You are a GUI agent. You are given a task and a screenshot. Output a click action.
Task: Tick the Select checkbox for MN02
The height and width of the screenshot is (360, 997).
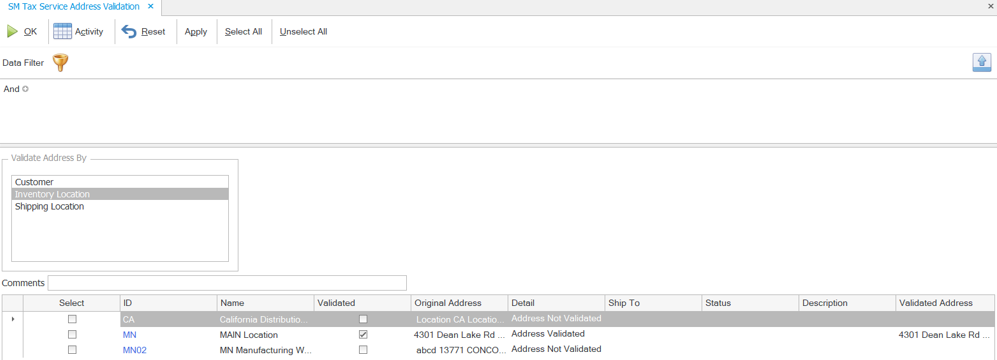pos(72,349)
